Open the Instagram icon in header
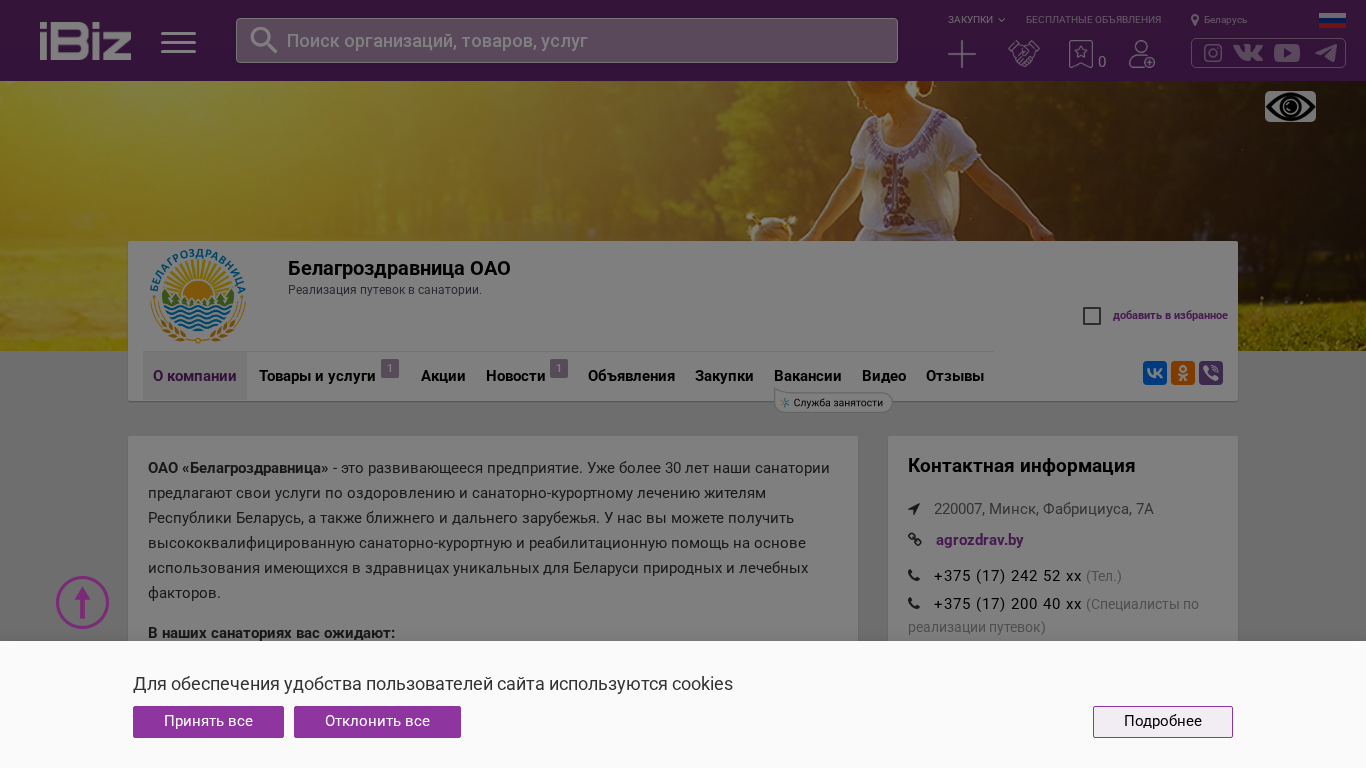Image resolution: width=1366 pixels, height=768 pixels. click(x=1213, y=53)
